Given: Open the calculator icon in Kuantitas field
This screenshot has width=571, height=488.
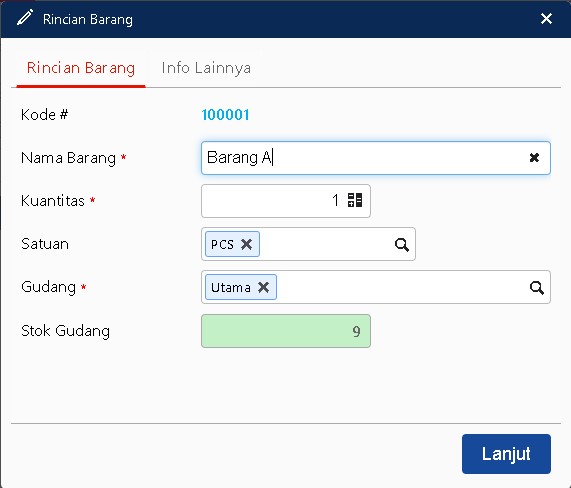Looking at the screenshot, I should click(x=355, y=200).
